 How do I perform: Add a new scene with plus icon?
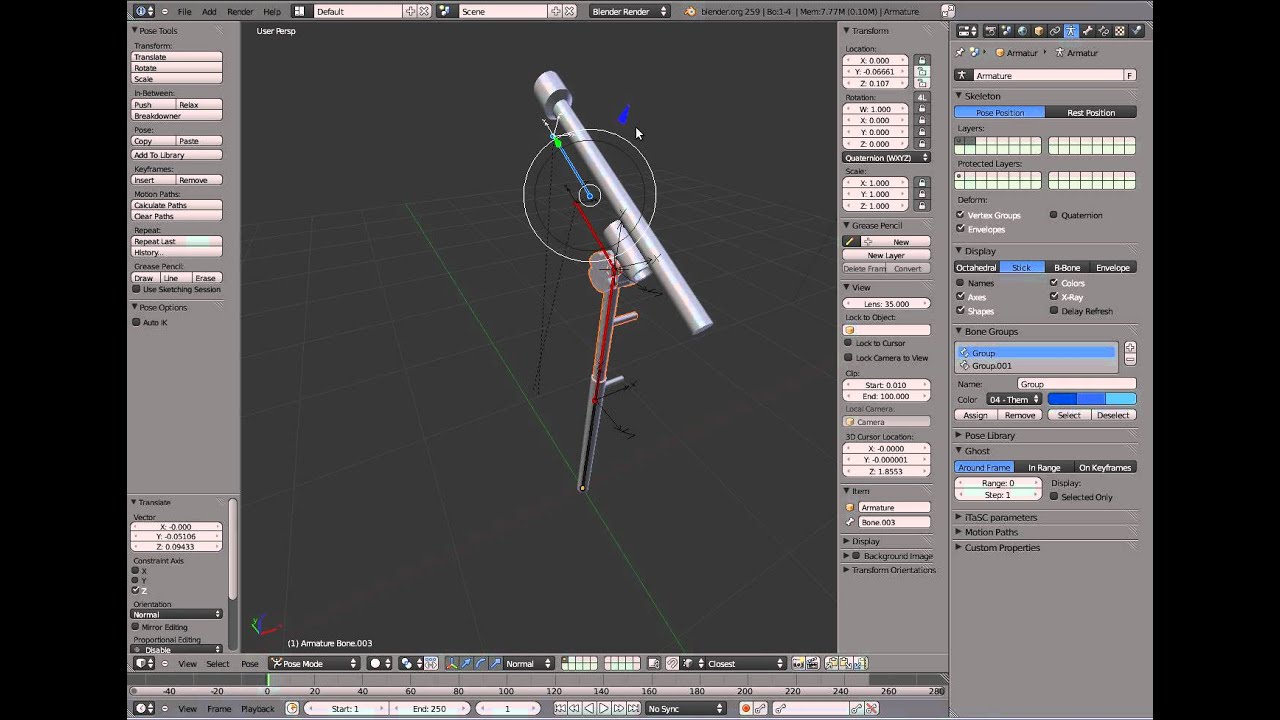(556, 11)
